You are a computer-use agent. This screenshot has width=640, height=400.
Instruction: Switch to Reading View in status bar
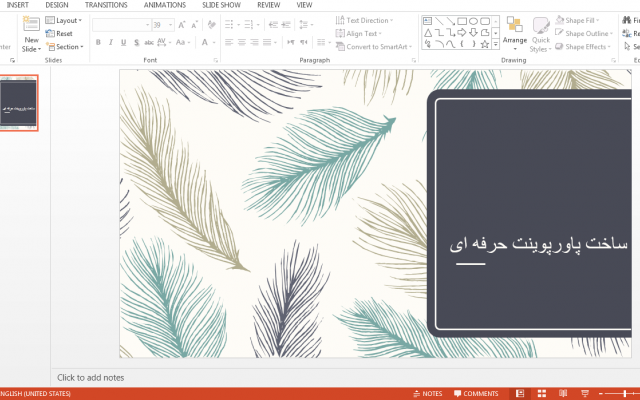(x=563, y=393)
